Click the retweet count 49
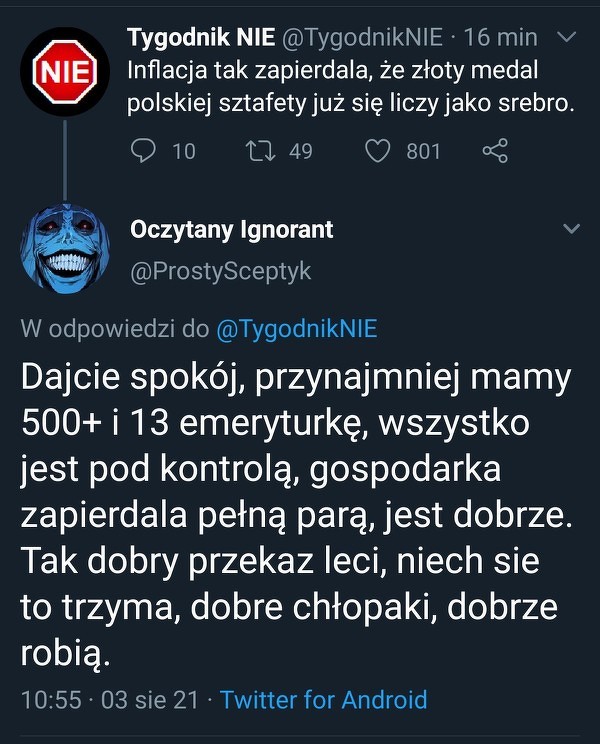This screenshot has width=600, height=744. coord(300,151)
